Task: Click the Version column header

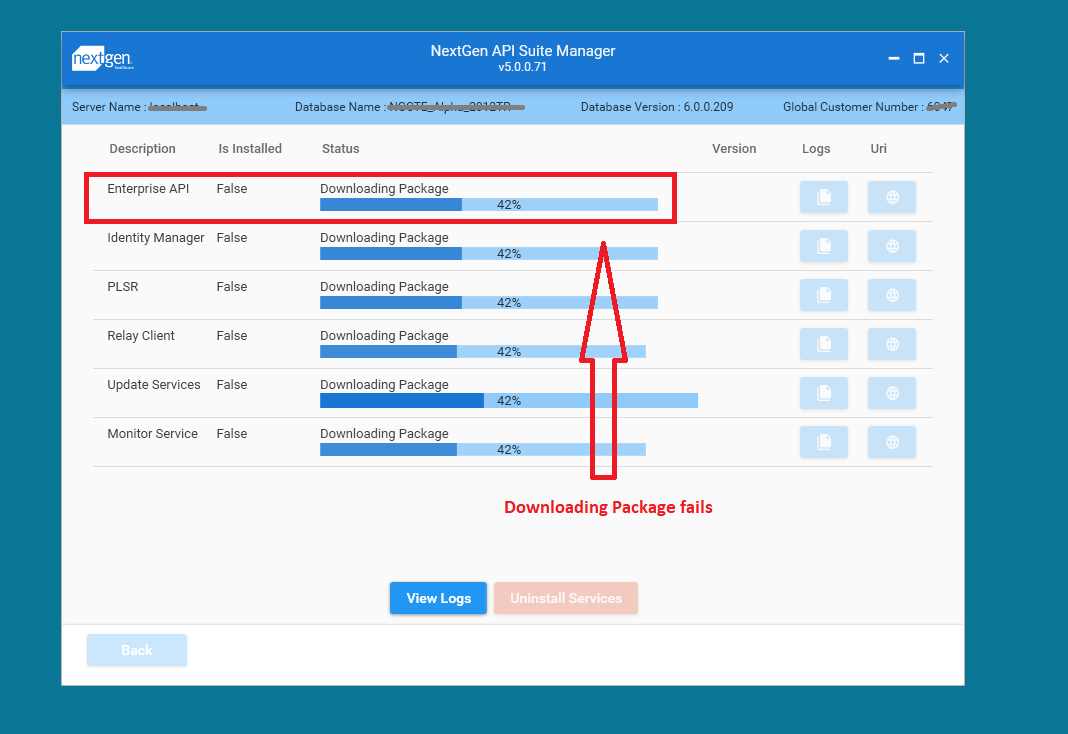Action: coord(734,148)
